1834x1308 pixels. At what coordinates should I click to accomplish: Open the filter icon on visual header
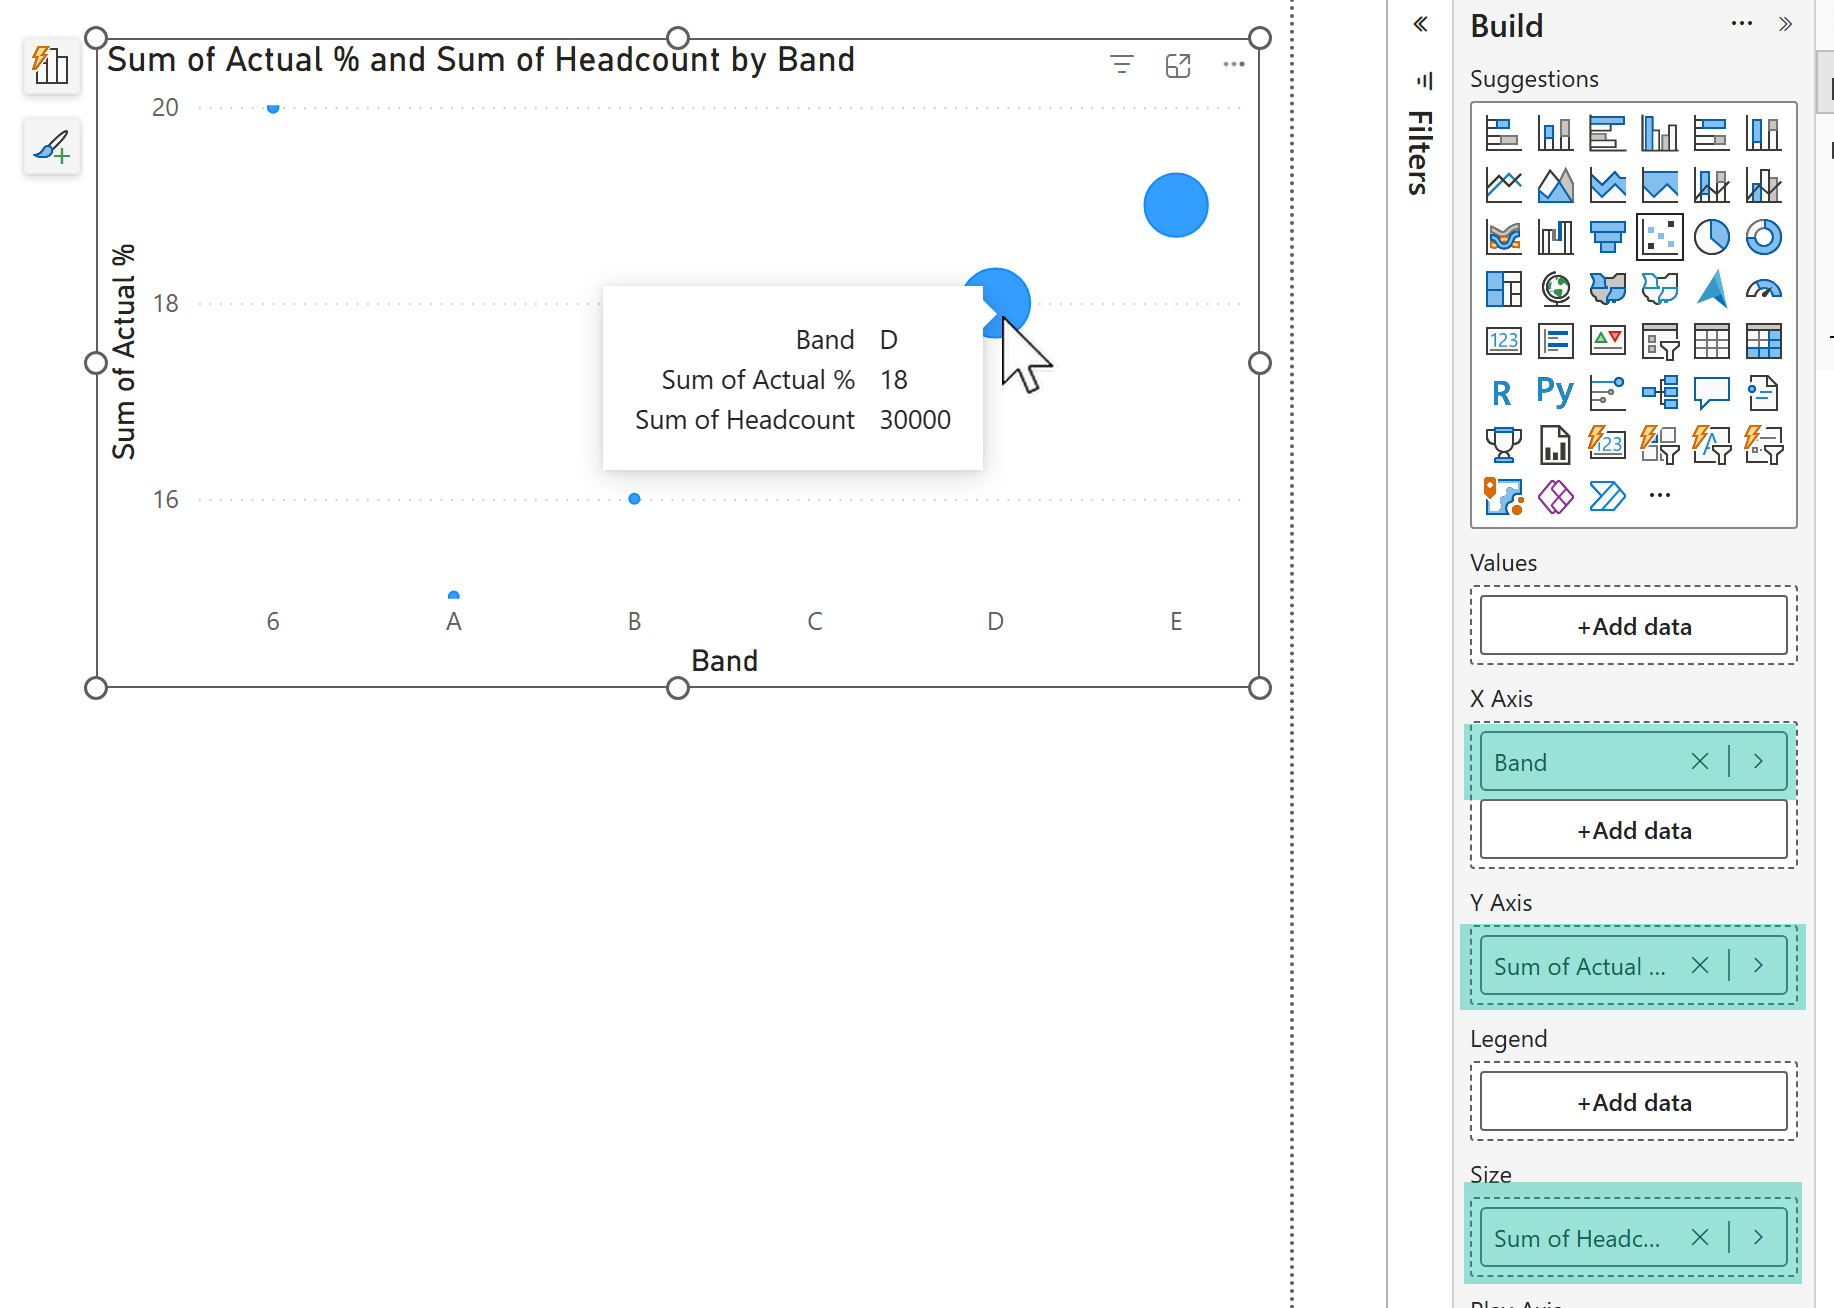pyautogui.click(x=1122, y=65)
